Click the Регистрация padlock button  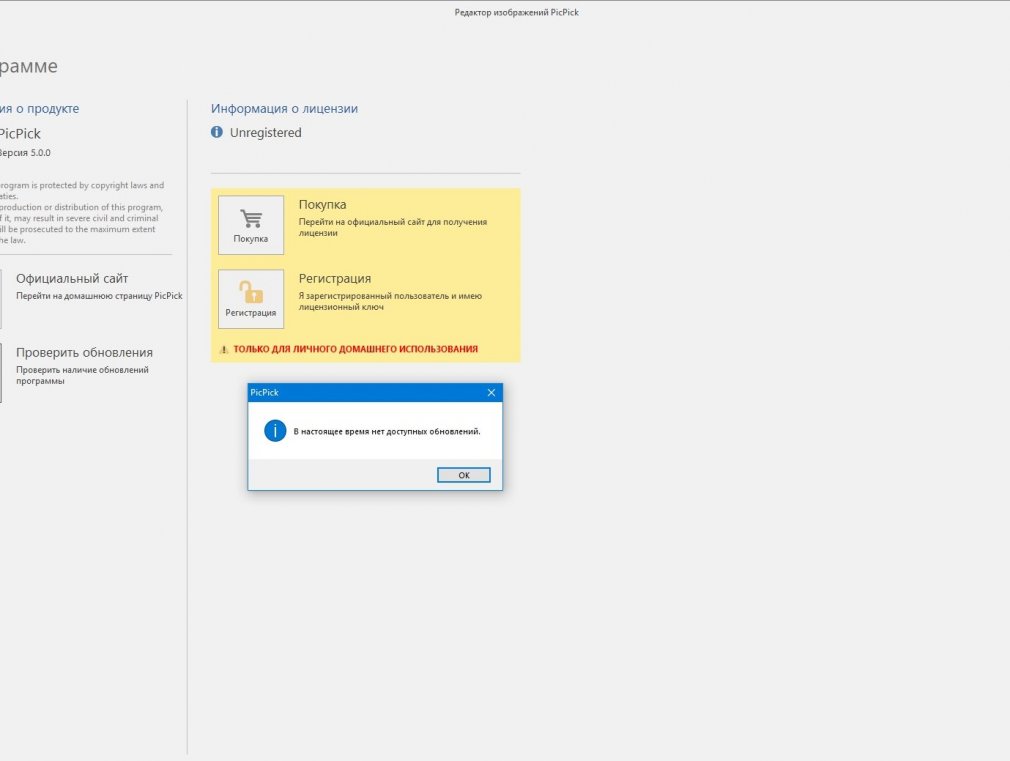click(x=251, y=299)
